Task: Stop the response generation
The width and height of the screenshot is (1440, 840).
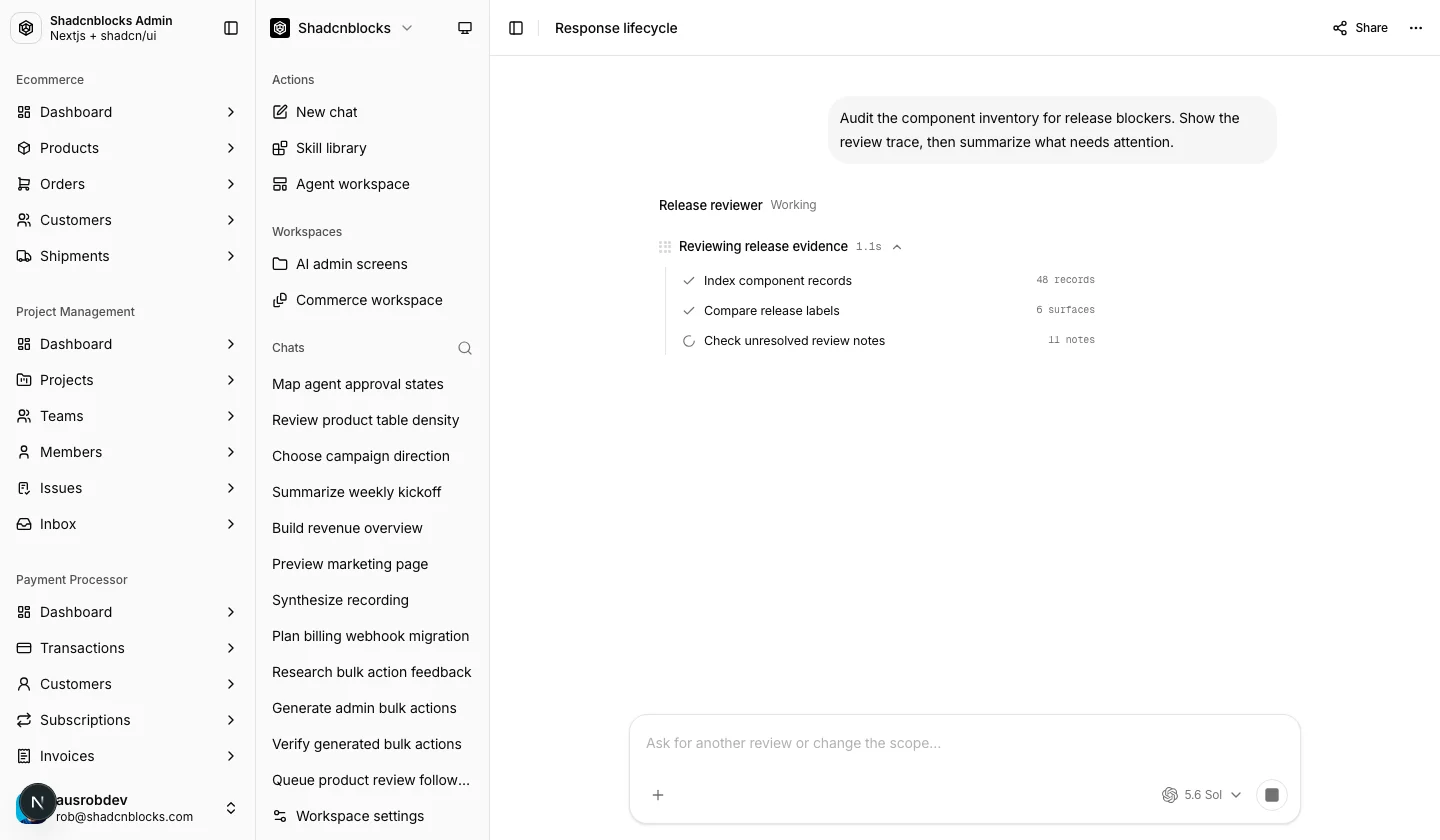Action: click(x=1272, y=795)
